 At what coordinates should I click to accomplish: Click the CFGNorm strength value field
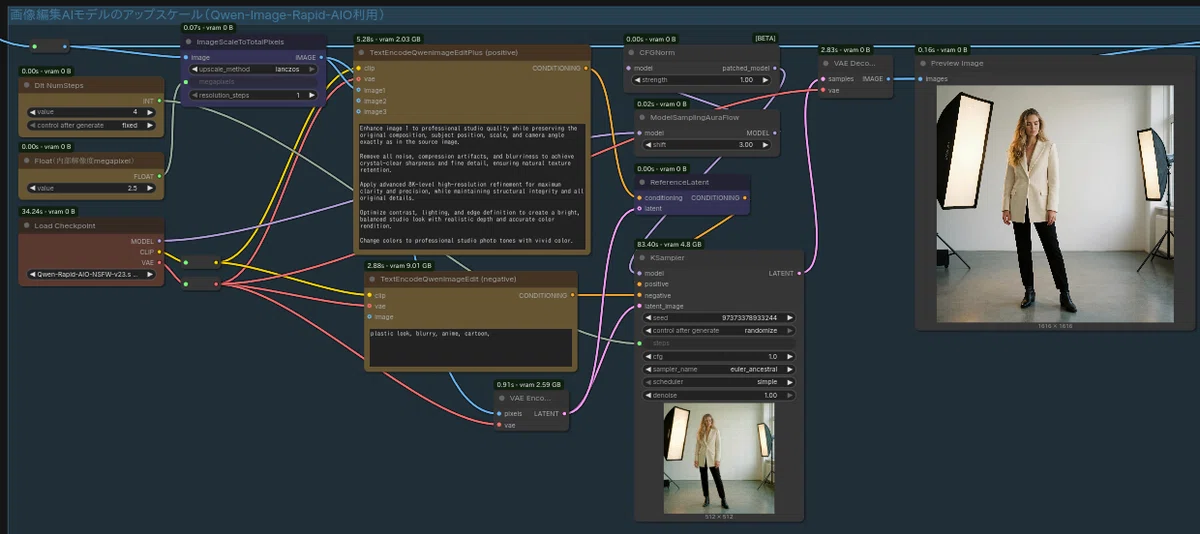[702, 80]
